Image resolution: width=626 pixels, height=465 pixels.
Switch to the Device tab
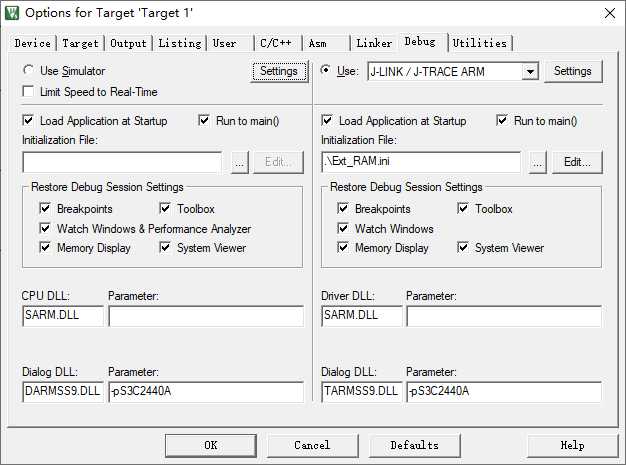pyautogui.click(x=33, y=43)
